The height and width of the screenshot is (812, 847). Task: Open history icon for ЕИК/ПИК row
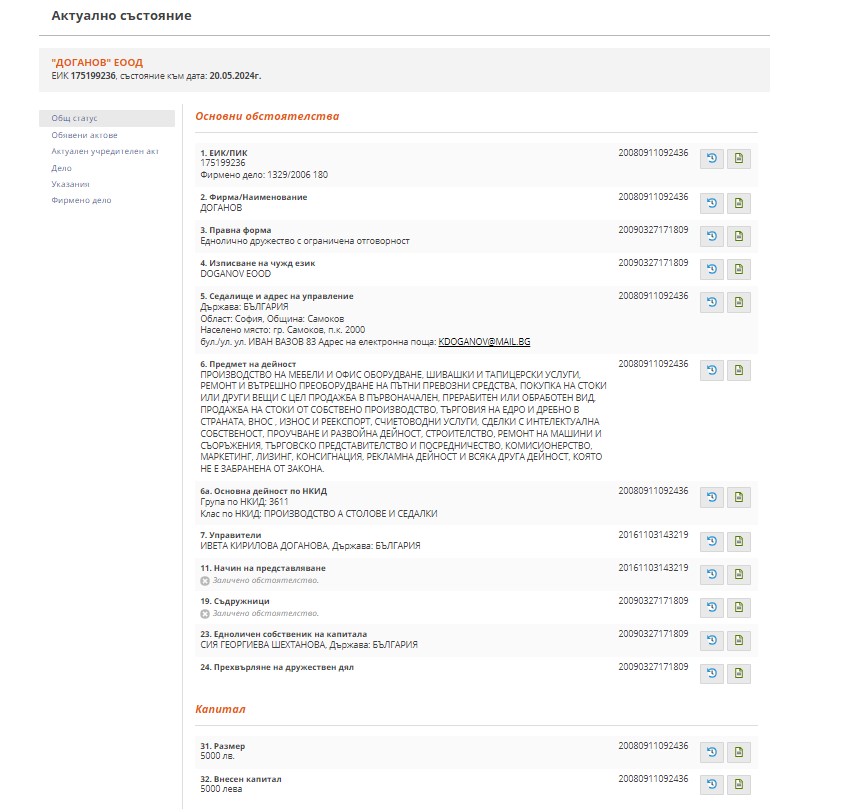point(711,159)
